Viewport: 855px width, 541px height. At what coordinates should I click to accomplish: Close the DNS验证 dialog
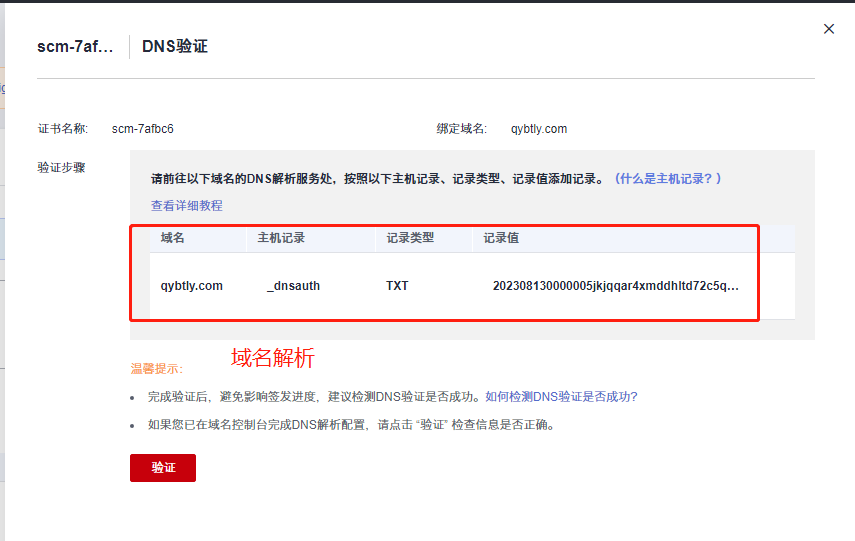point(828,29)
